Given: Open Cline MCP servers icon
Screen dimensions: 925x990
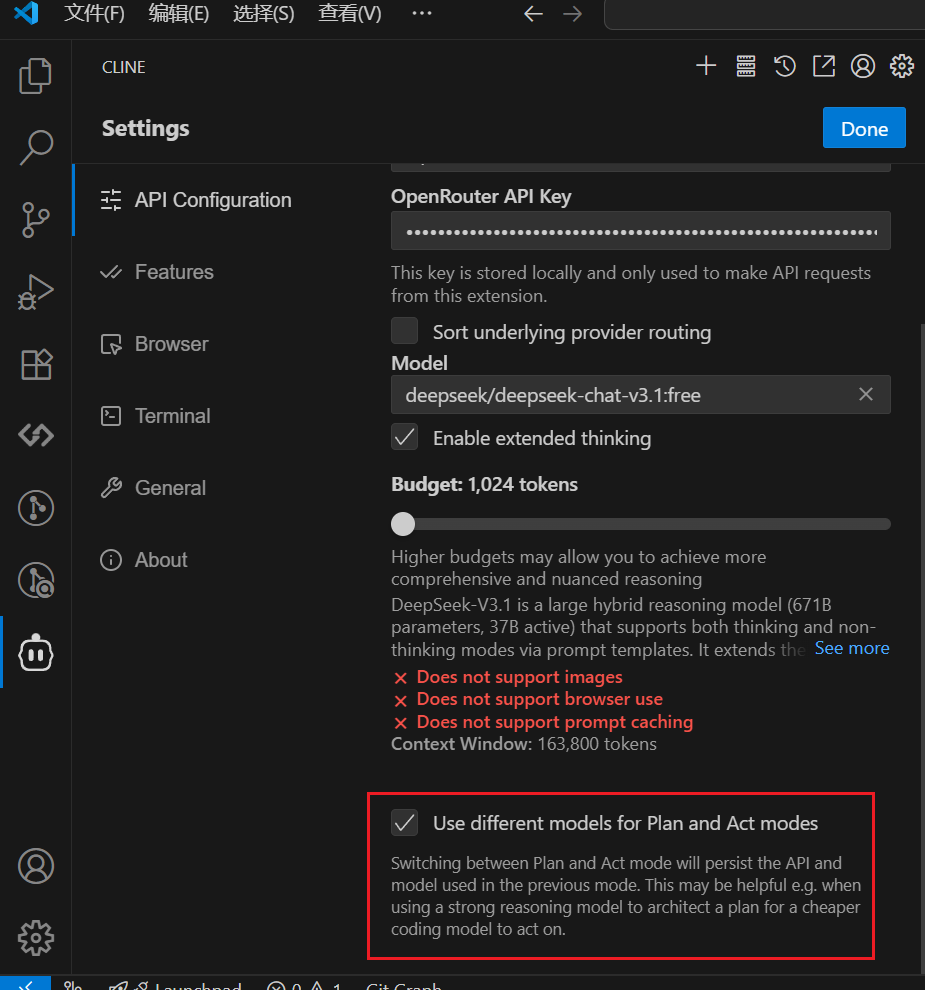Looking at the screenshot, I should tap(746, 66).
